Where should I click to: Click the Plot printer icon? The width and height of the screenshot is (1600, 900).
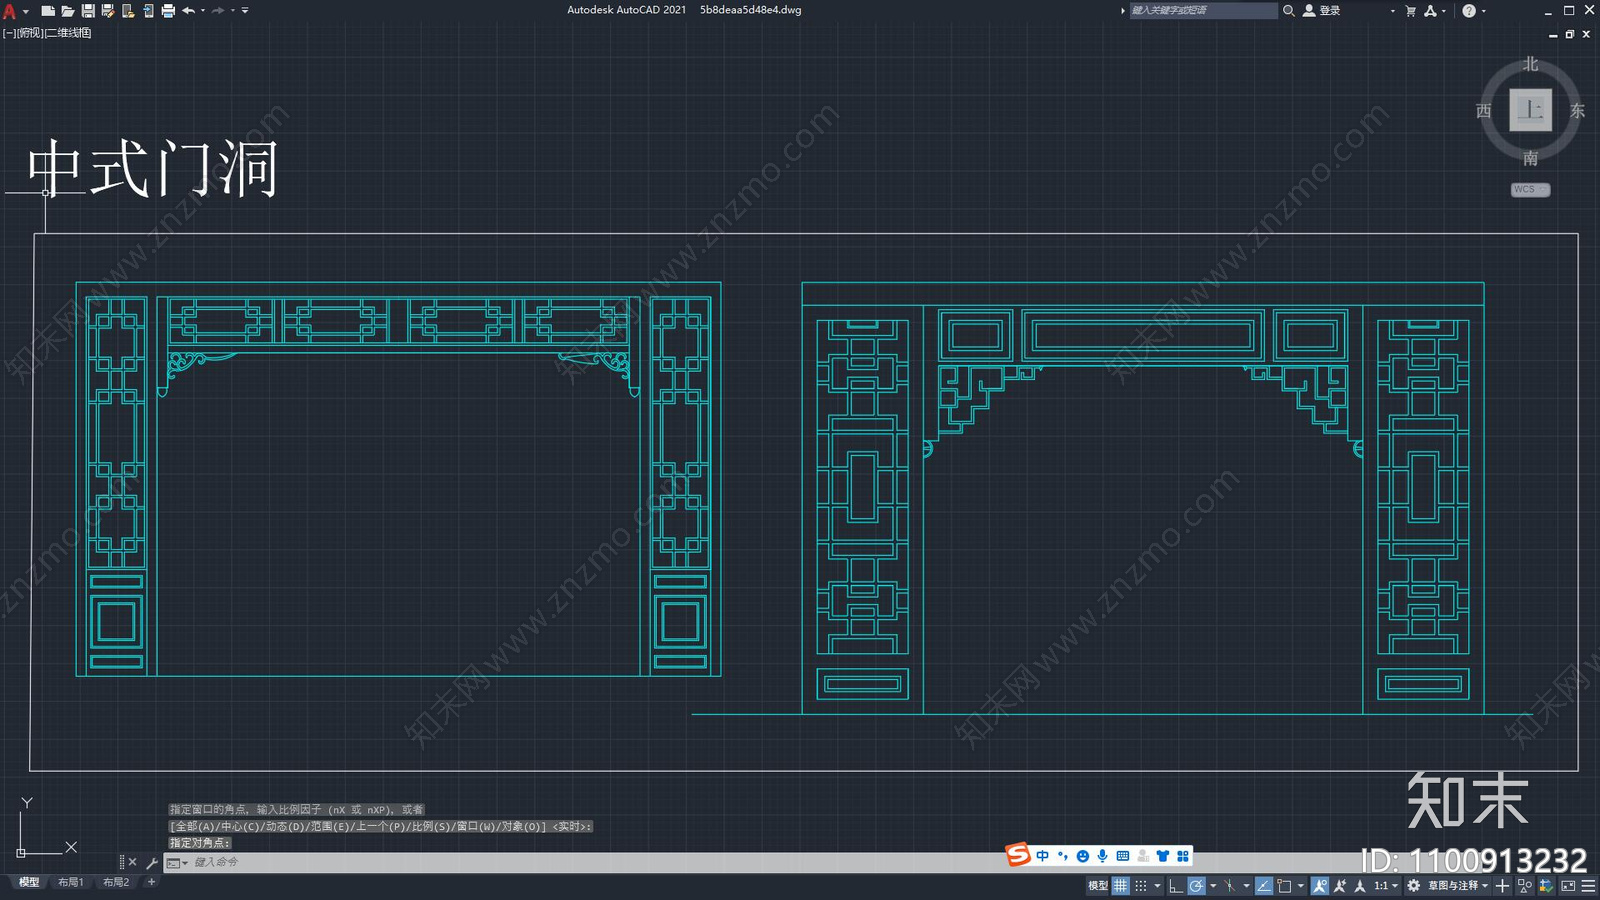pyautogui.click(x=168, y=11)
